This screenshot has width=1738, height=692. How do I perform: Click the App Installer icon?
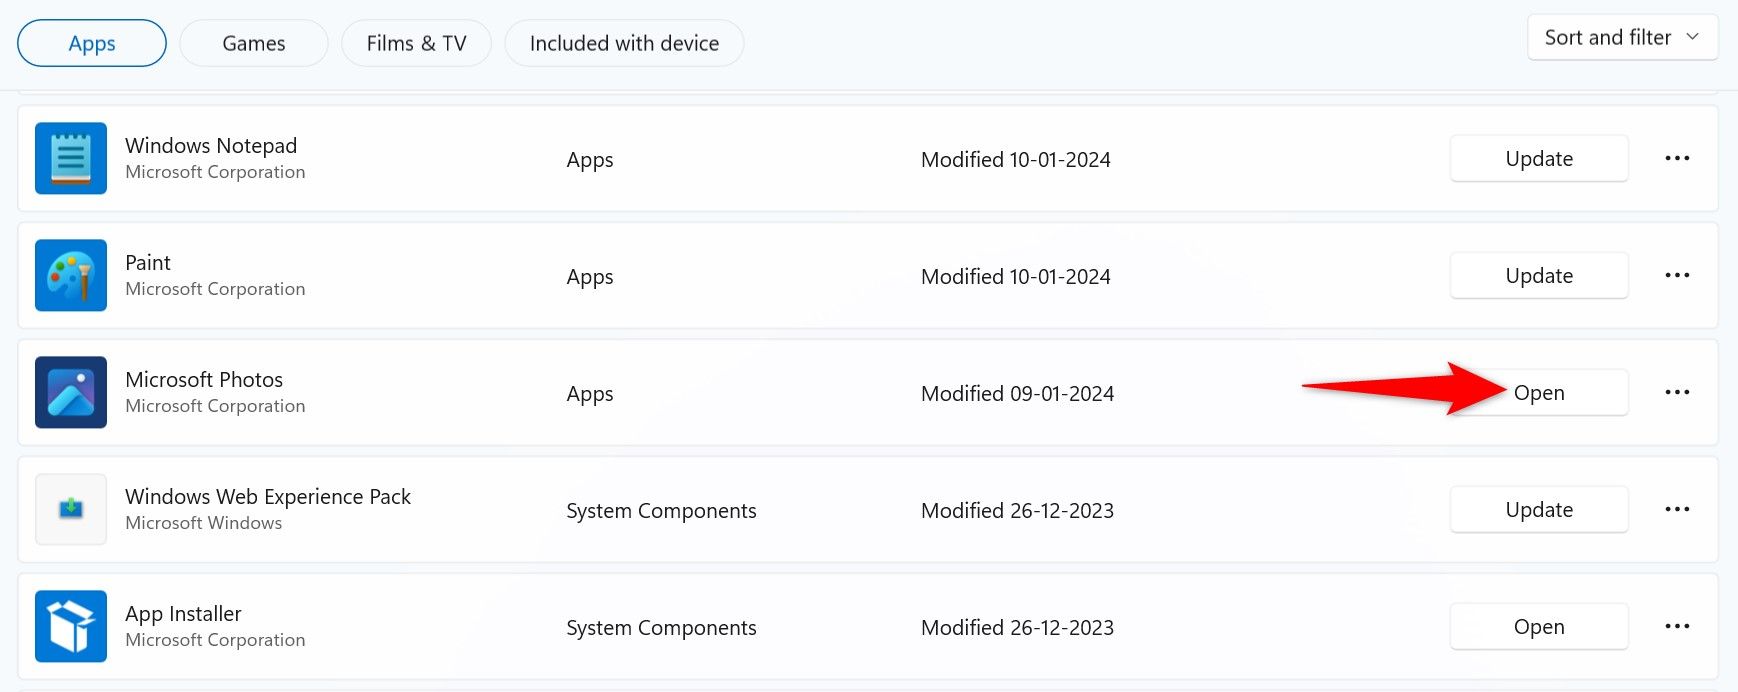71,626
